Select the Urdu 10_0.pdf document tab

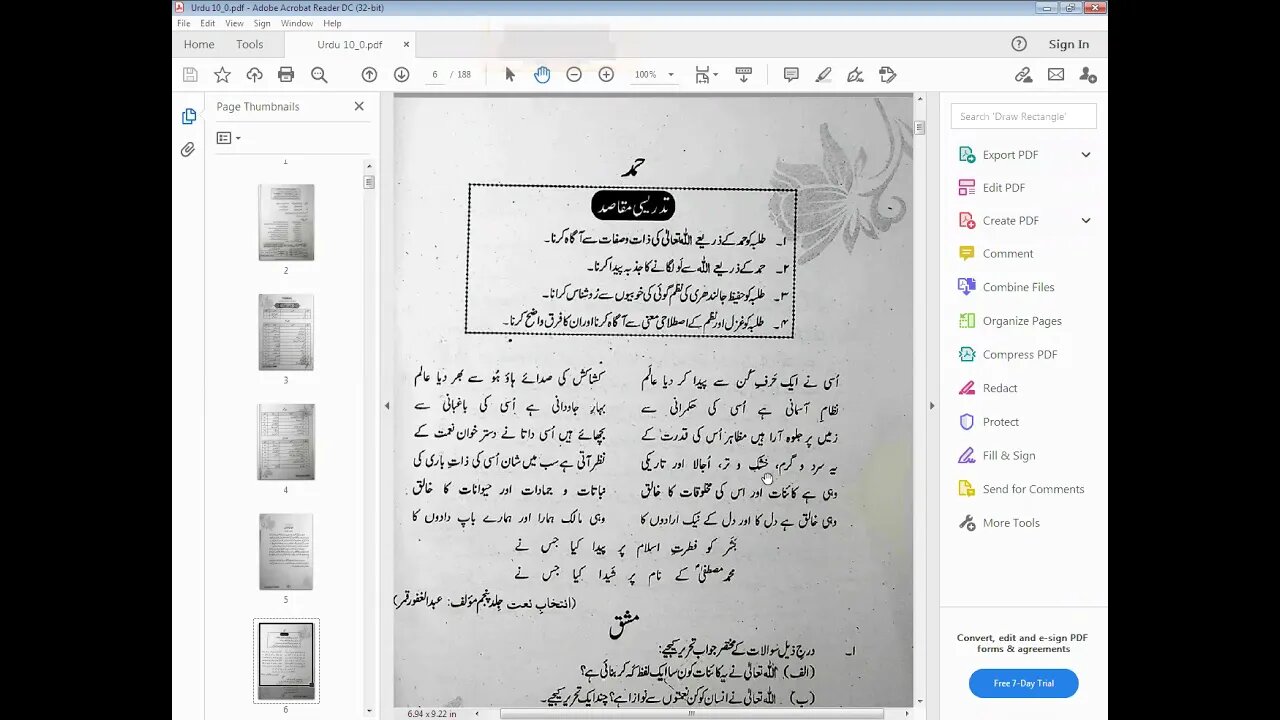pyautogui.click(x=350, y=44)
